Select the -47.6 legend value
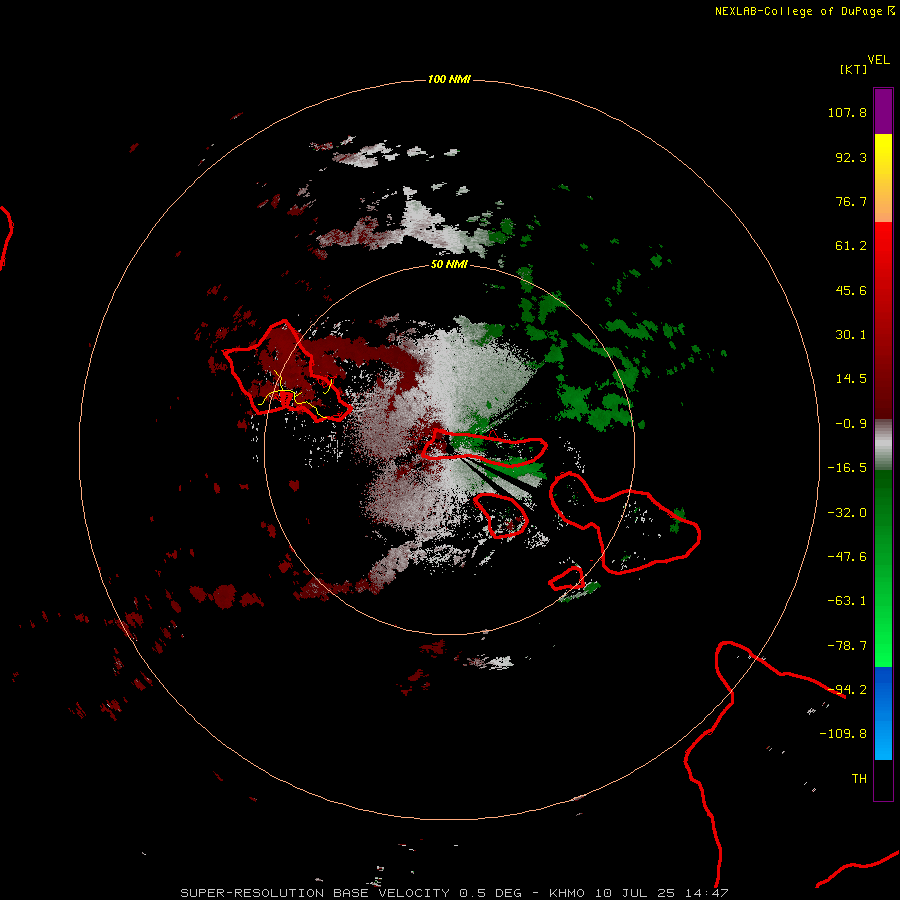Image resolution: width=900 pixels, height=900 pixels. [847, 557]
